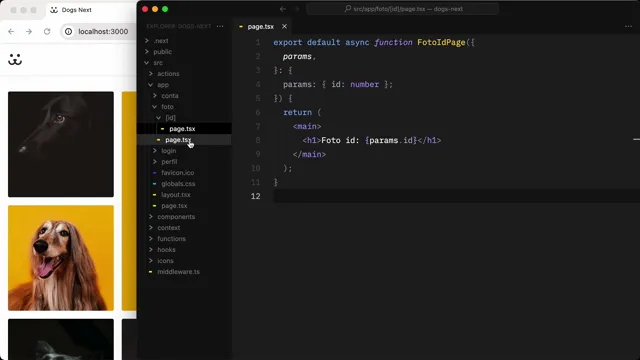Screen dimensions: 640x360
Task: Click the browser reload icon
Action: tap(47, 31)
